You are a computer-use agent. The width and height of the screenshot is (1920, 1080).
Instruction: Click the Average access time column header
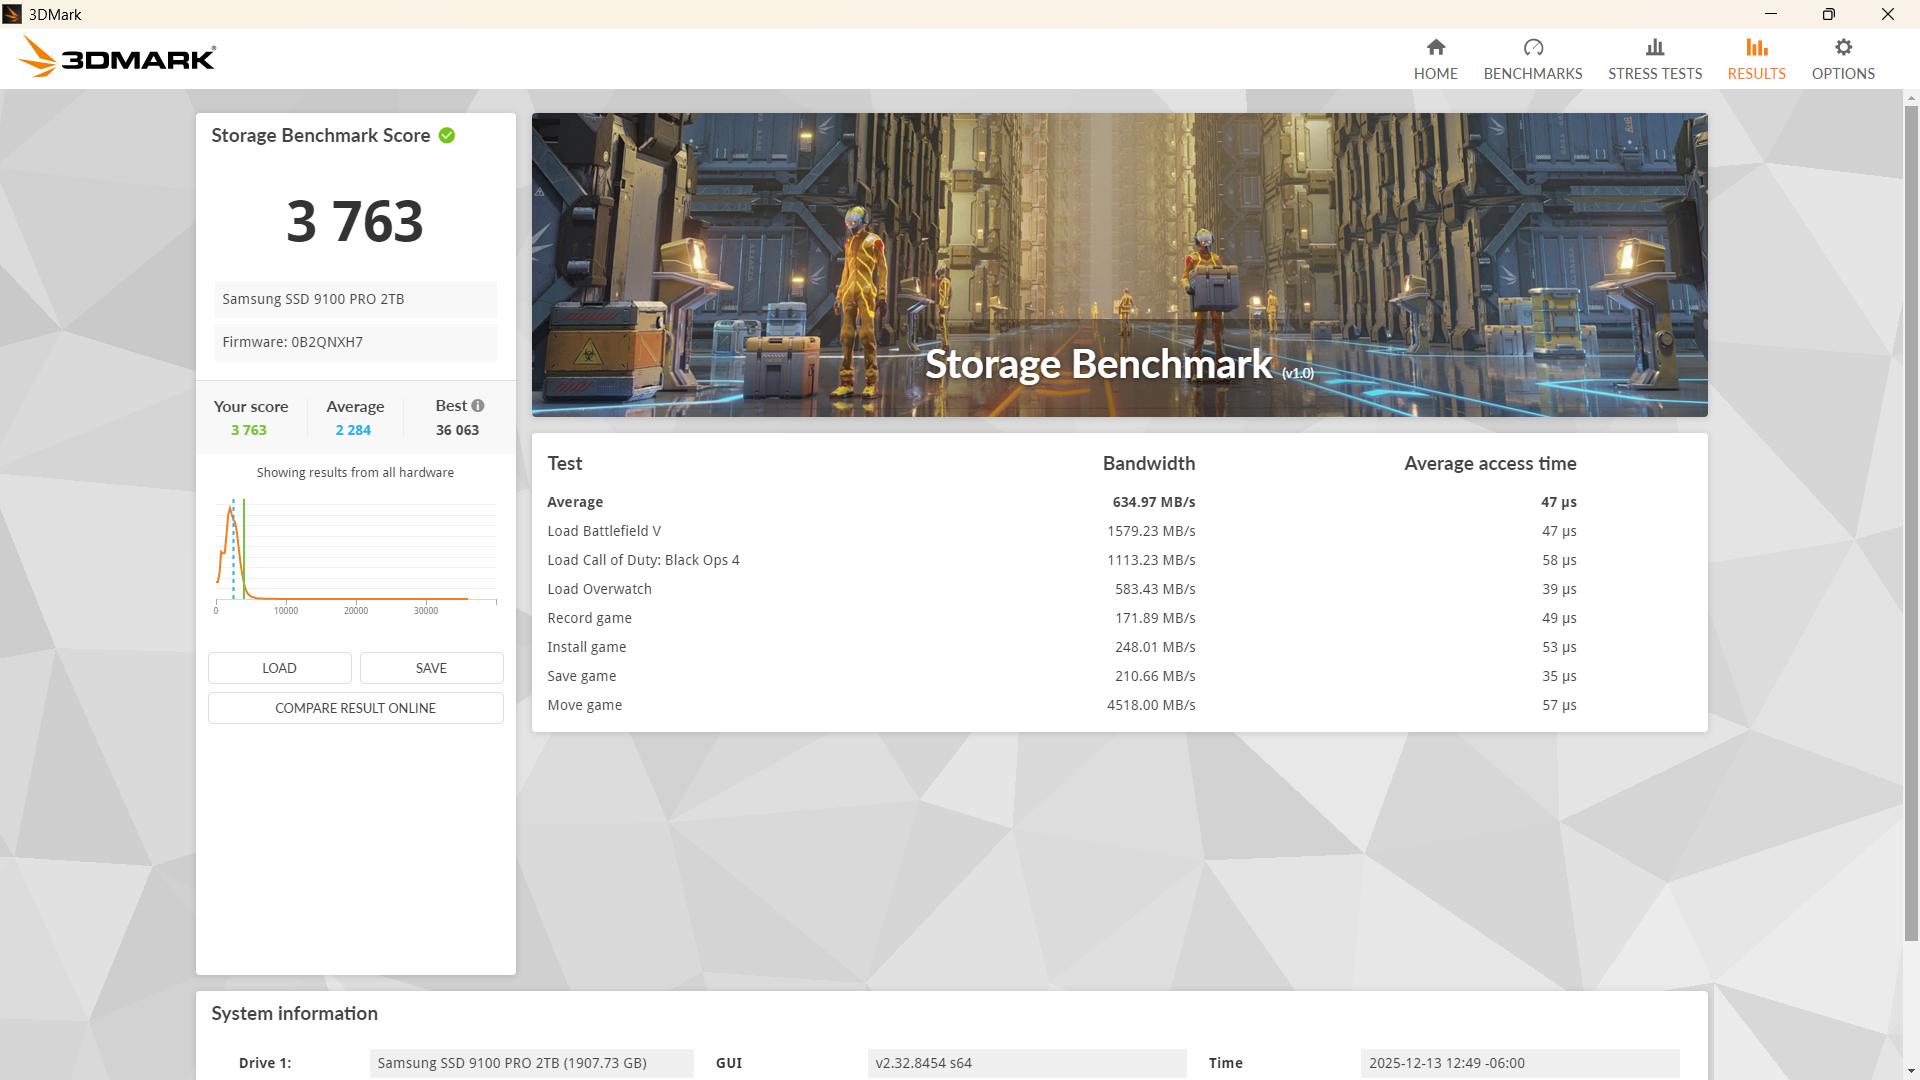pyautogui.click(x=1490, y=464)
